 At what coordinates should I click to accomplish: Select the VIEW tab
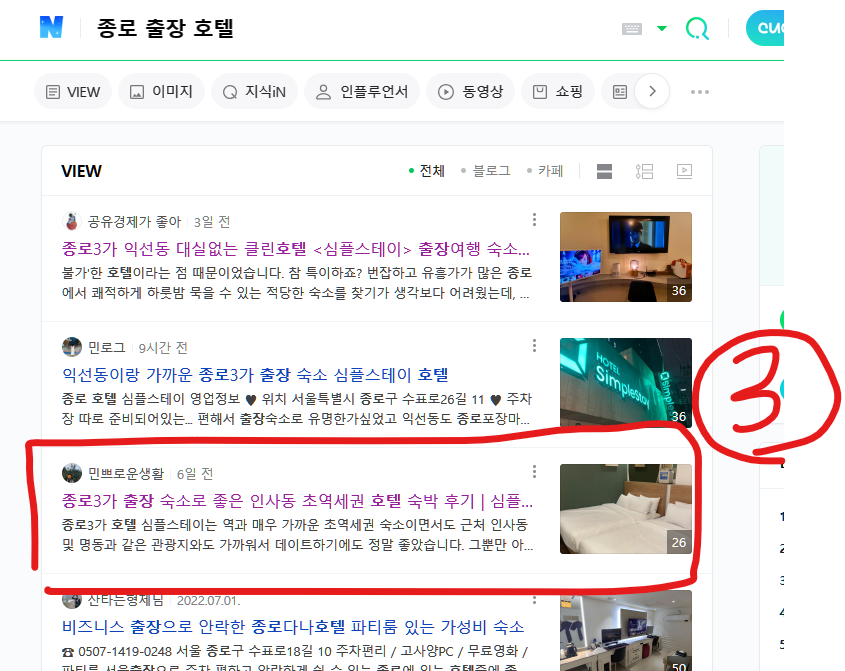click(x=73, y=92)
